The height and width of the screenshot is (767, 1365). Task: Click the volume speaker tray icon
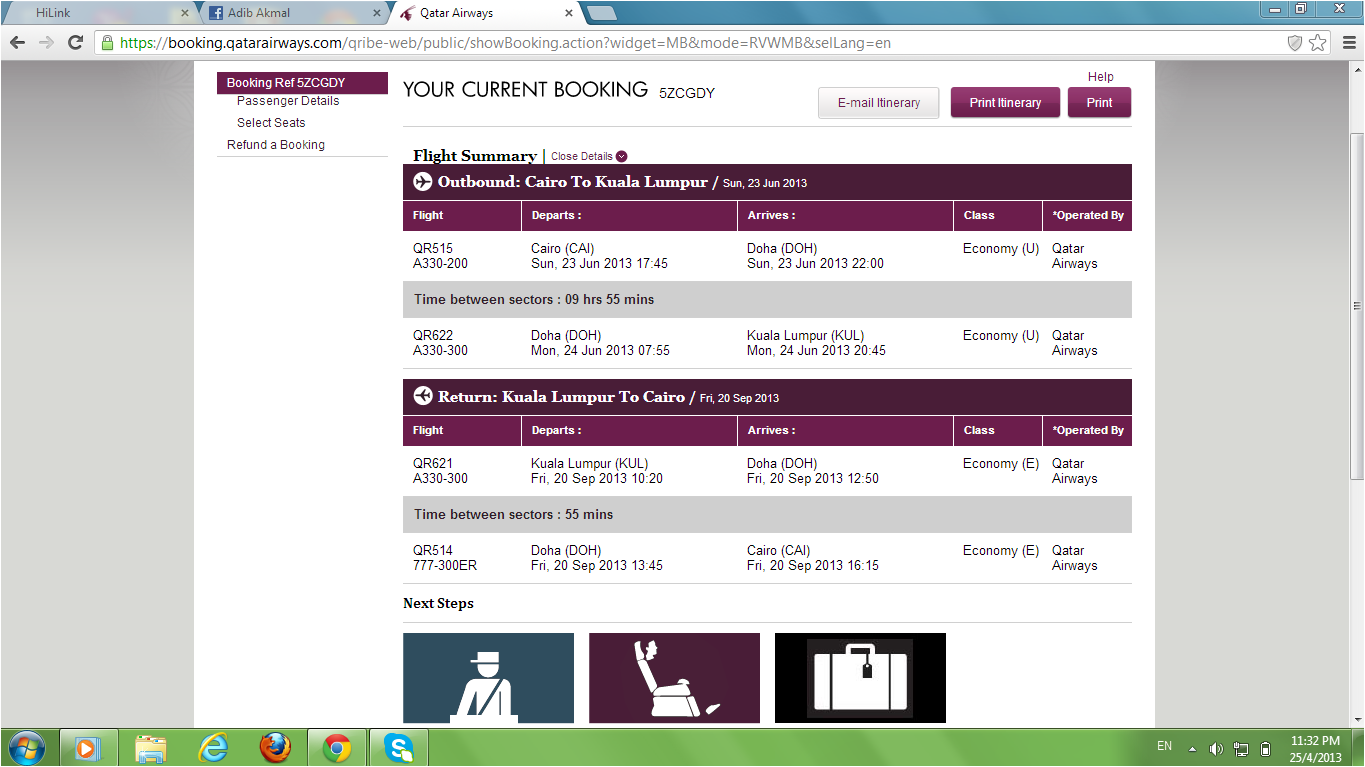click(x=1216, y=749)
